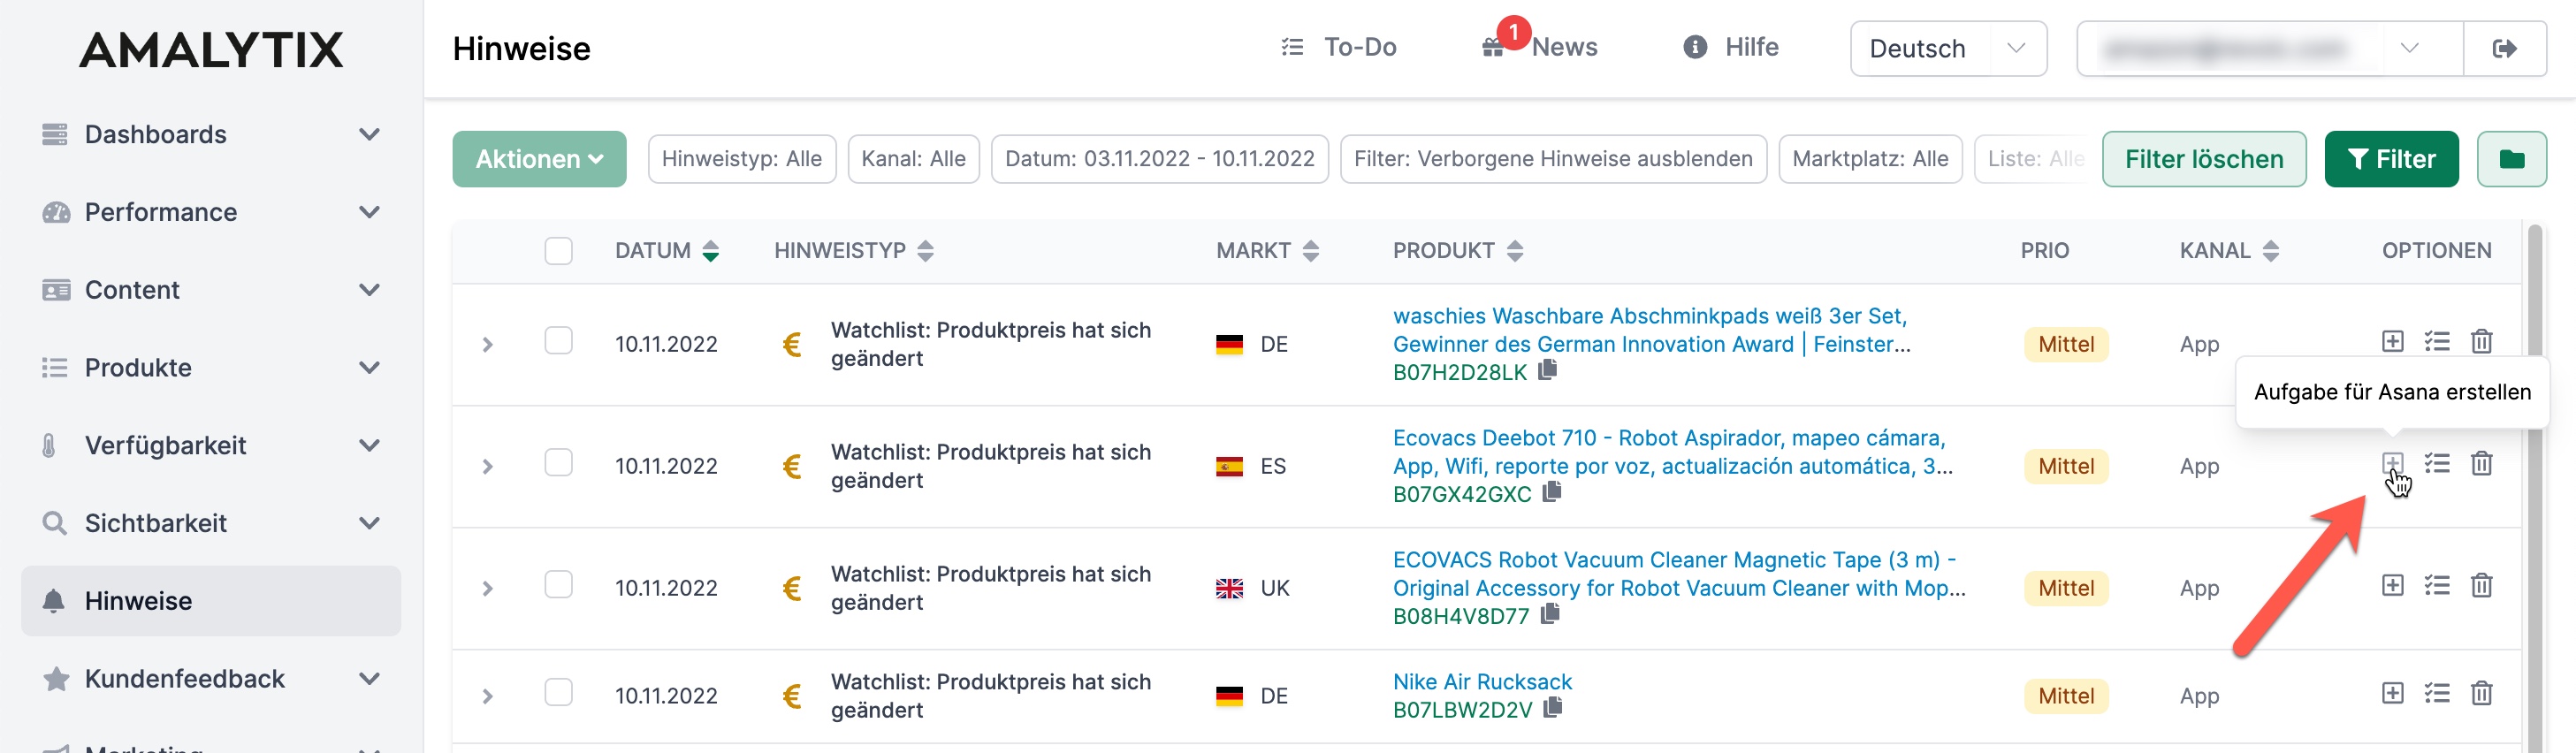Open the Ecovacs Deebot 710 product link

(x=1672, y=452)
